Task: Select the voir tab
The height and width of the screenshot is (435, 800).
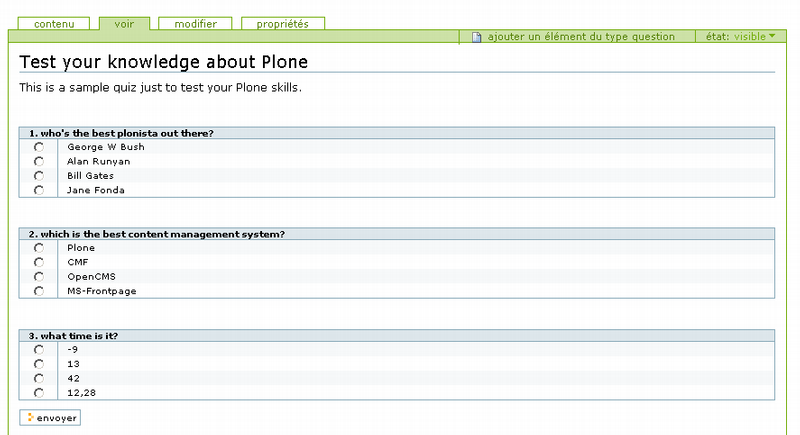Action: point(124,23)
